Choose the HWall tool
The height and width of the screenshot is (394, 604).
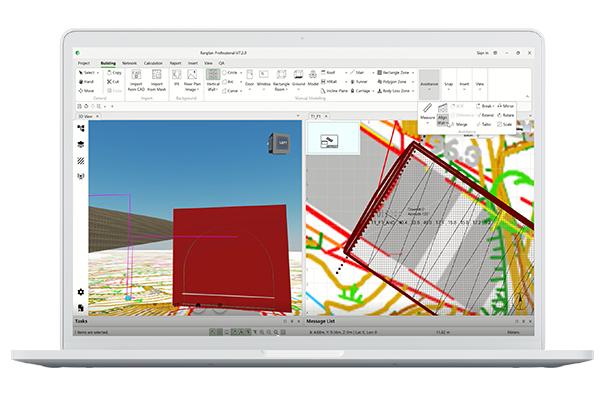point(329,82)
